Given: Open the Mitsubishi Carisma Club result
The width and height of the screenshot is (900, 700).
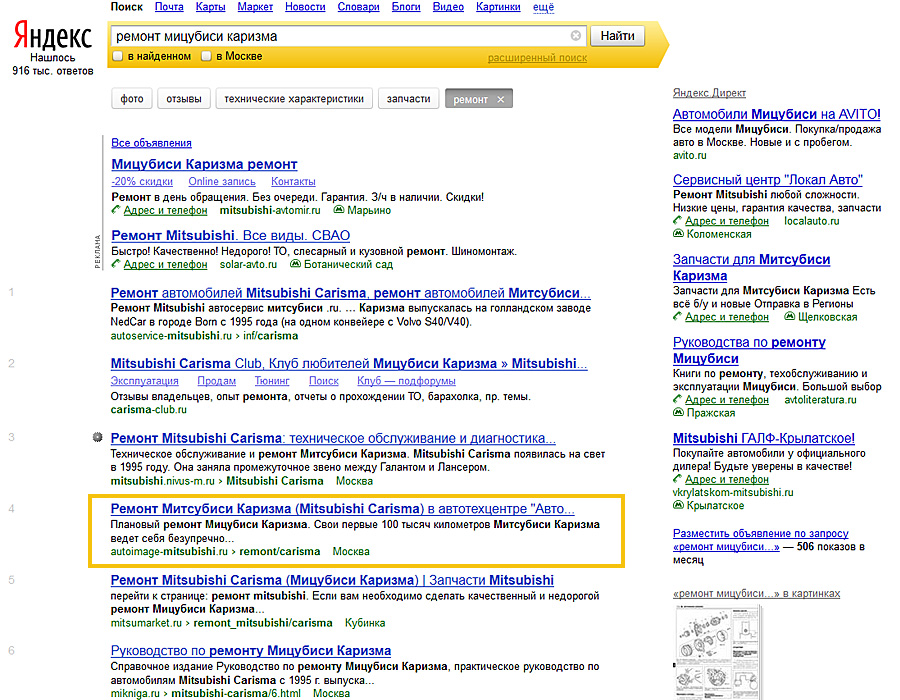Looking at the screenshot, I should pyautogui.click(x=349, y=363).
